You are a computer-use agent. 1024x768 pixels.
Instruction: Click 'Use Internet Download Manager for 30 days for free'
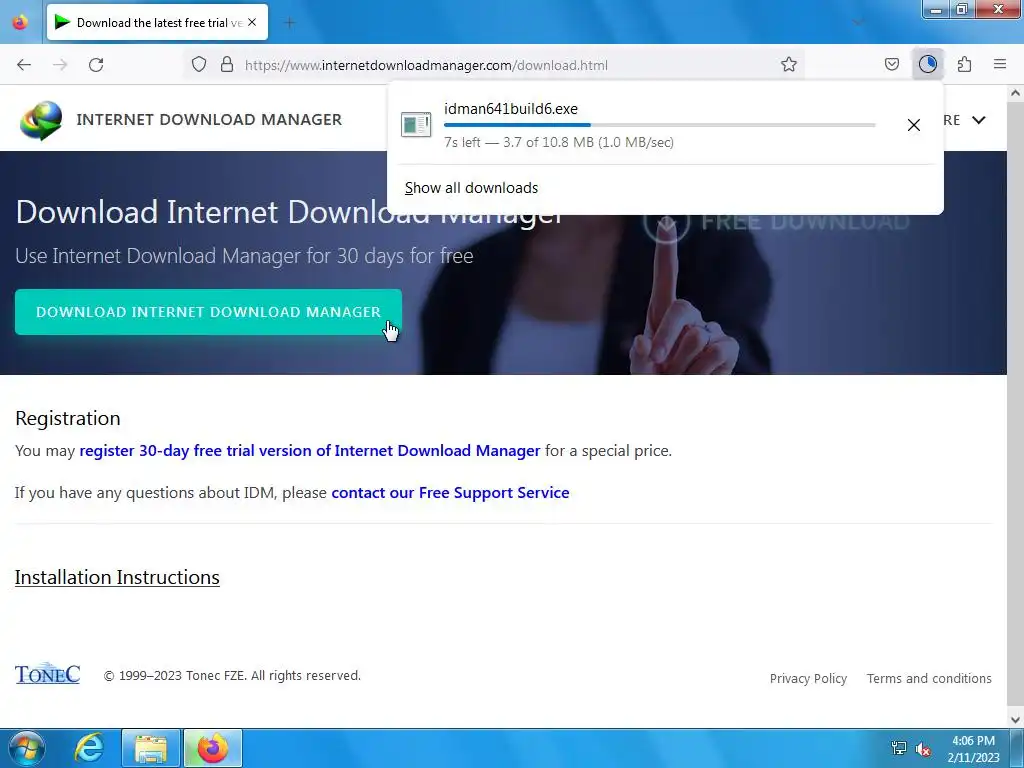(x=244, y=255)
